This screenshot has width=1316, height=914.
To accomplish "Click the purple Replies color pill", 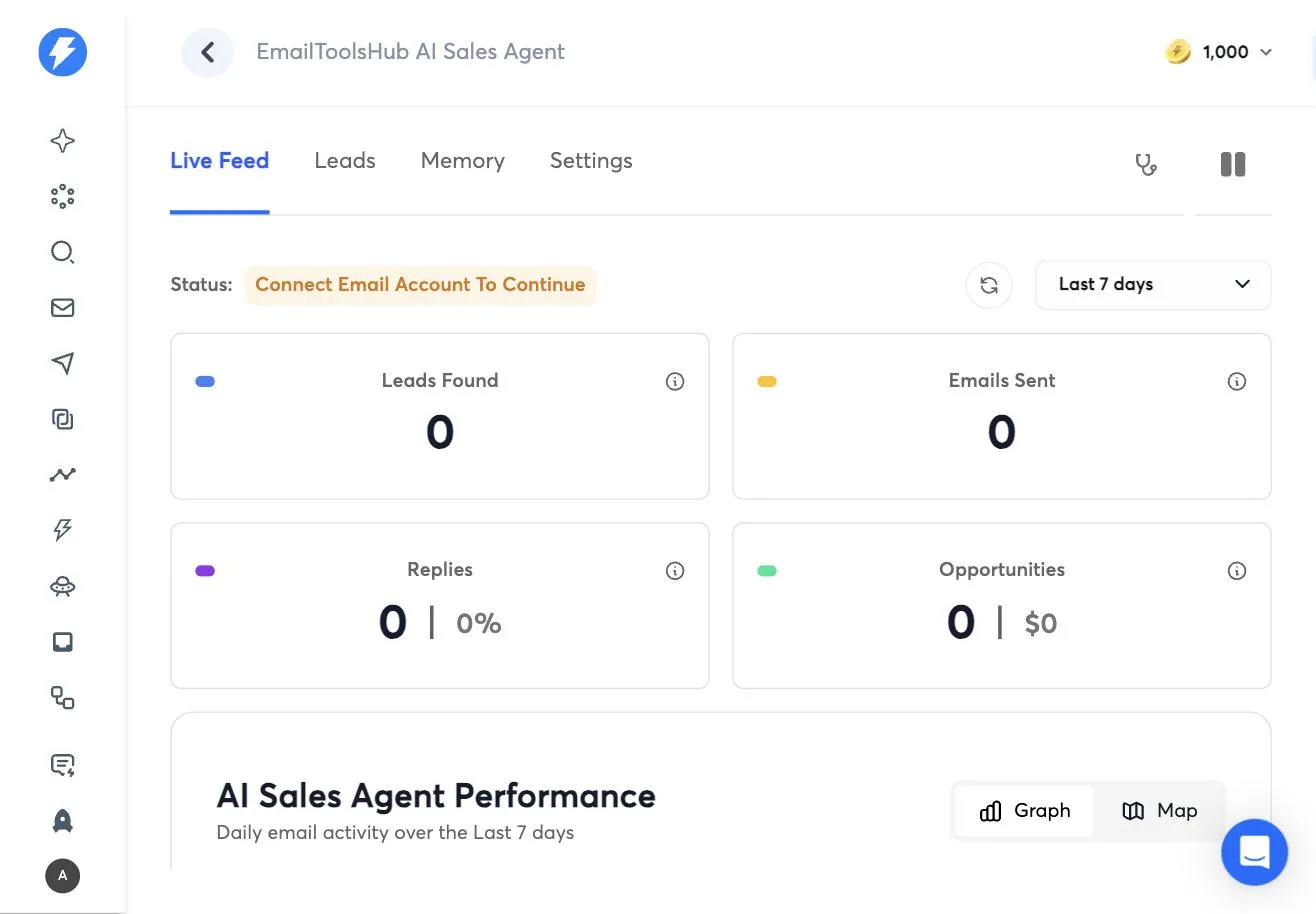I will coord(205,571).
